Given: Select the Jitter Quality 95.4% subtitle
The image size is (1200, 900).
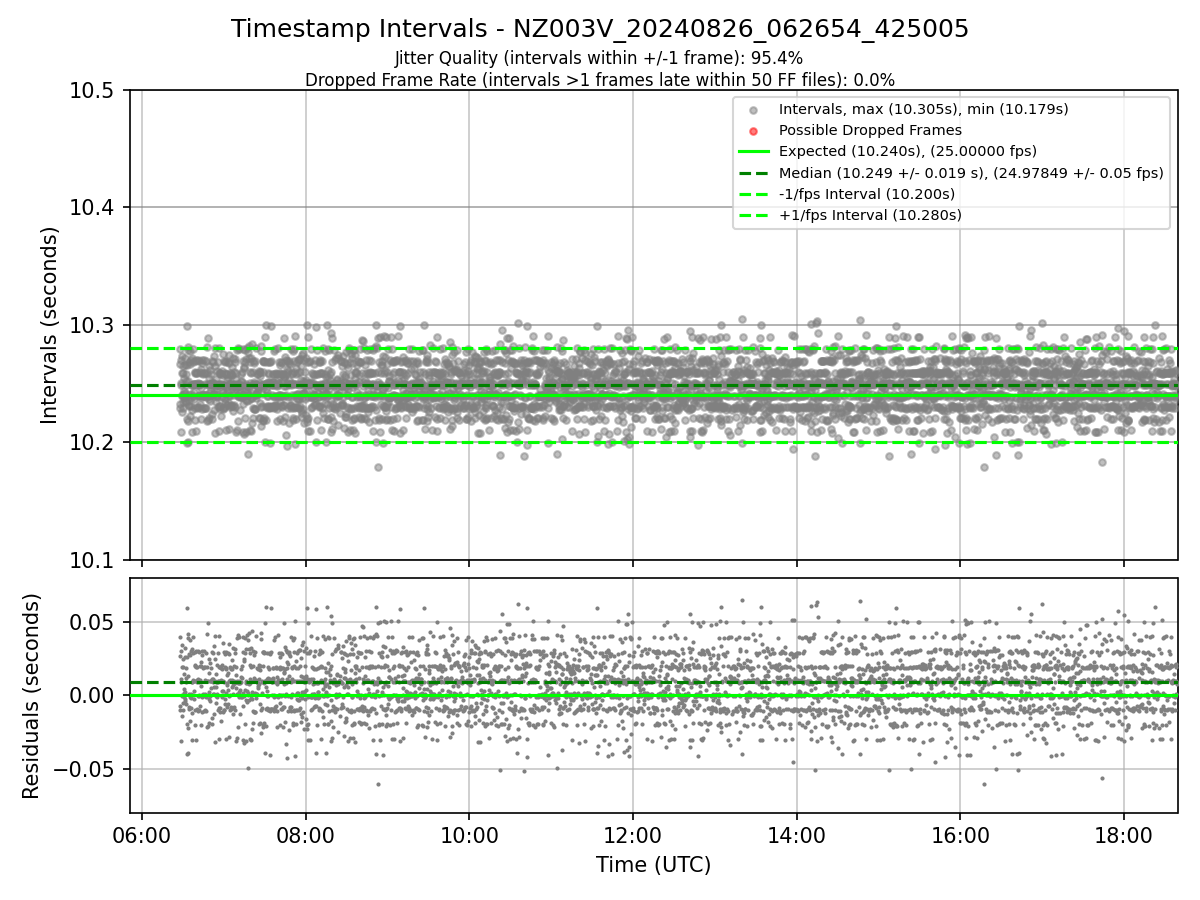Looking at the screenshot, I should pos(600,58).
